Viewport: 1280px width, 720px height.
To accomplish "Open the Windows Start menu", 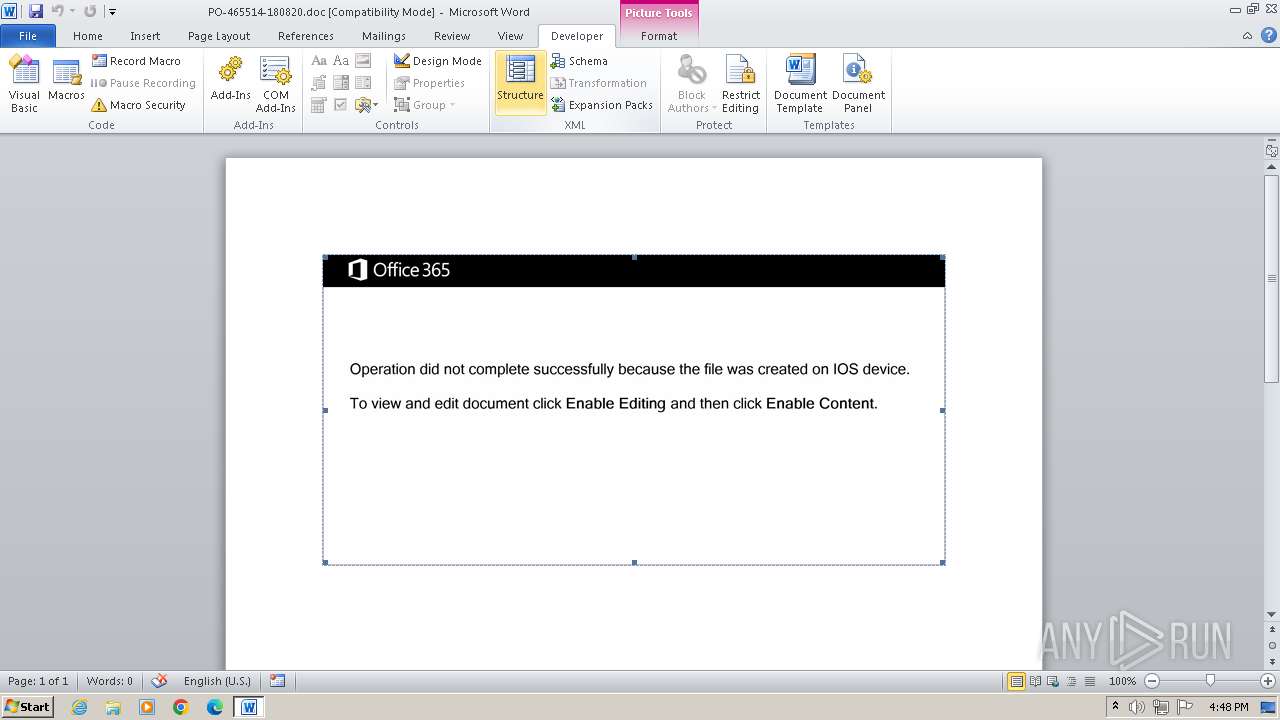I will [x=27, y=707].
